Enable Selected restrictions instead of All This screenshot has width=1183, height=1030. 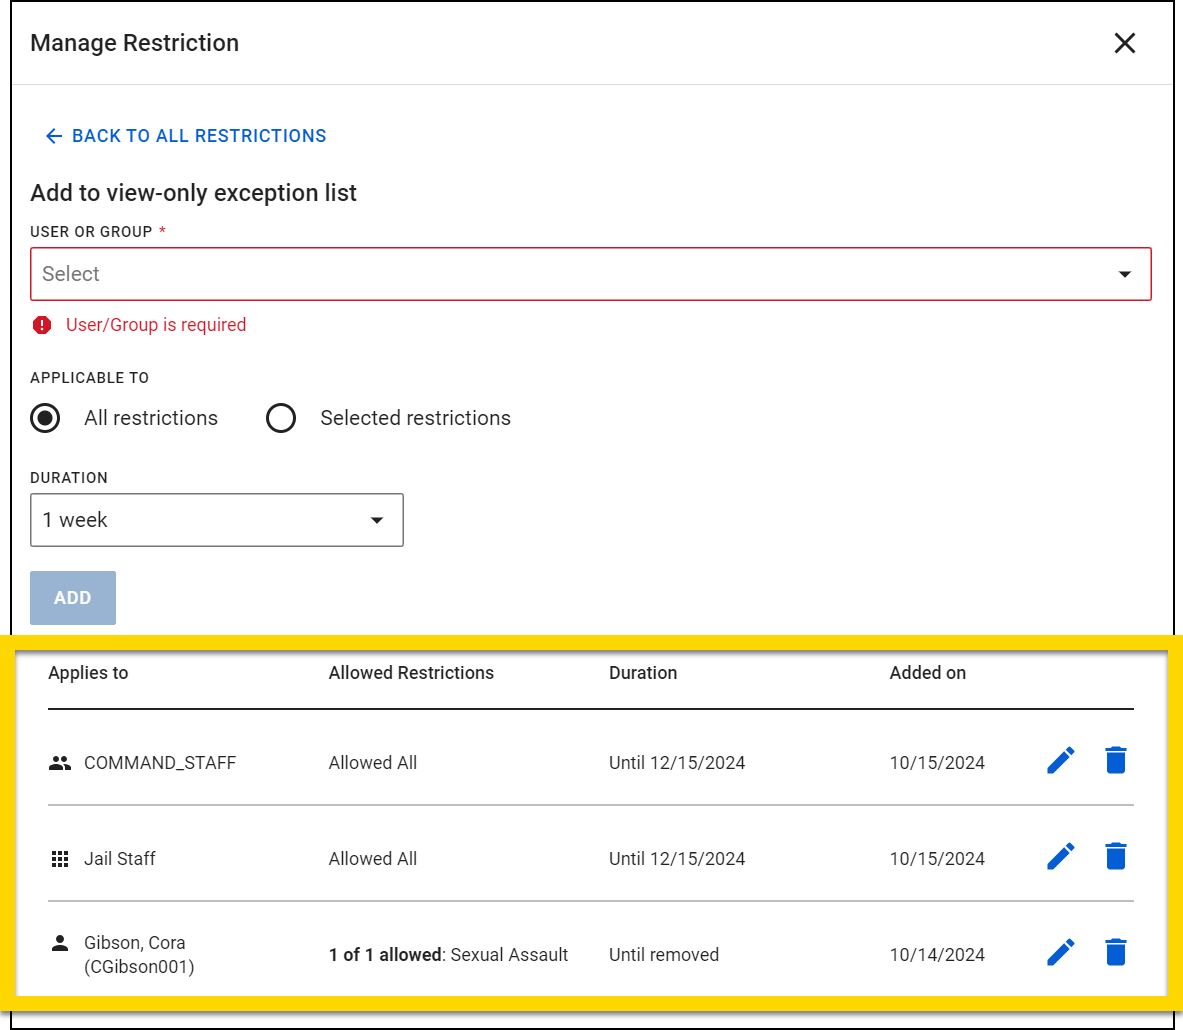(x=281, y=418)
